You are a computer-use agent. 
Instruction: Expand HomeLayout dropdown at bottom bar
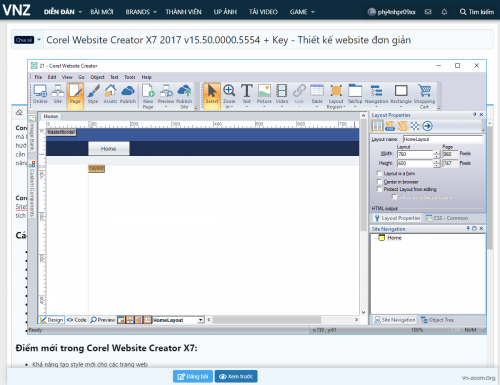[201, 320]
